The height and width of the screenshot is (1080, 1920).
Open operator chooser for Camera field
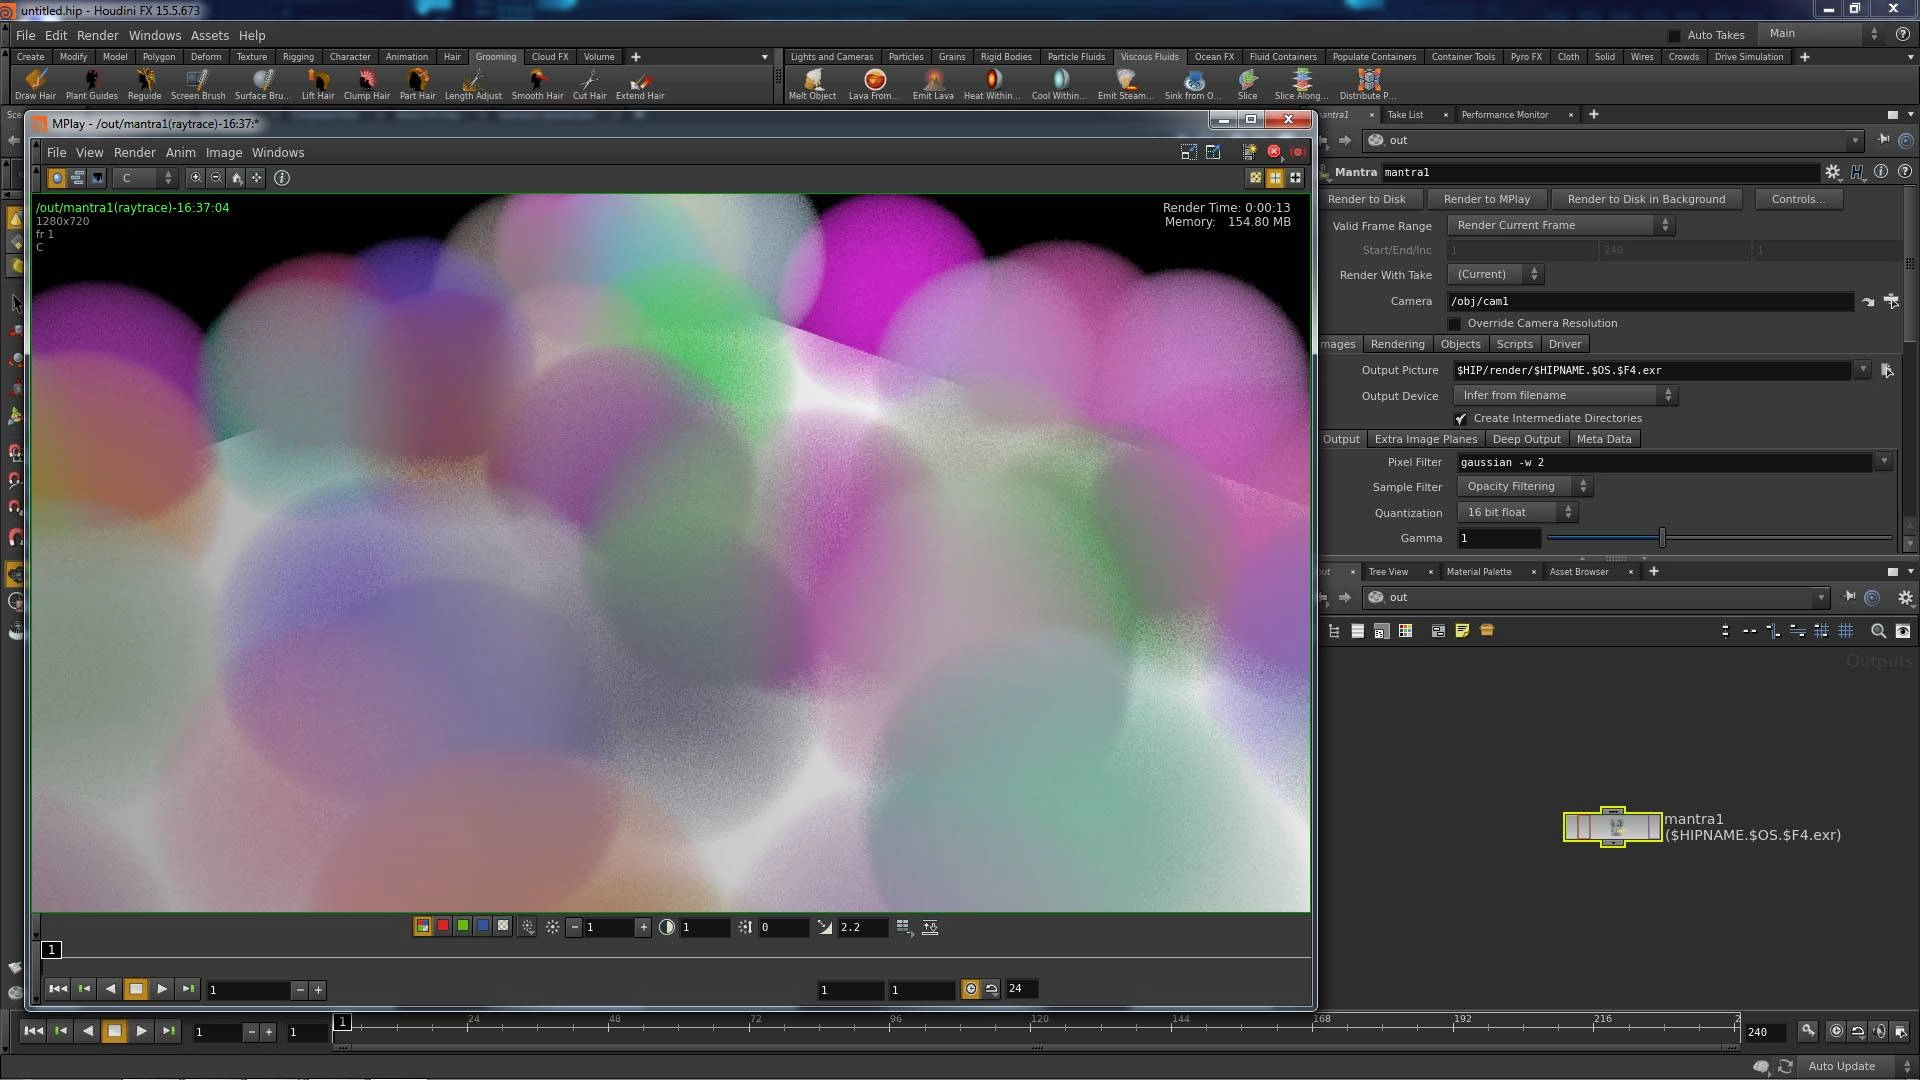coord(1891,301)
